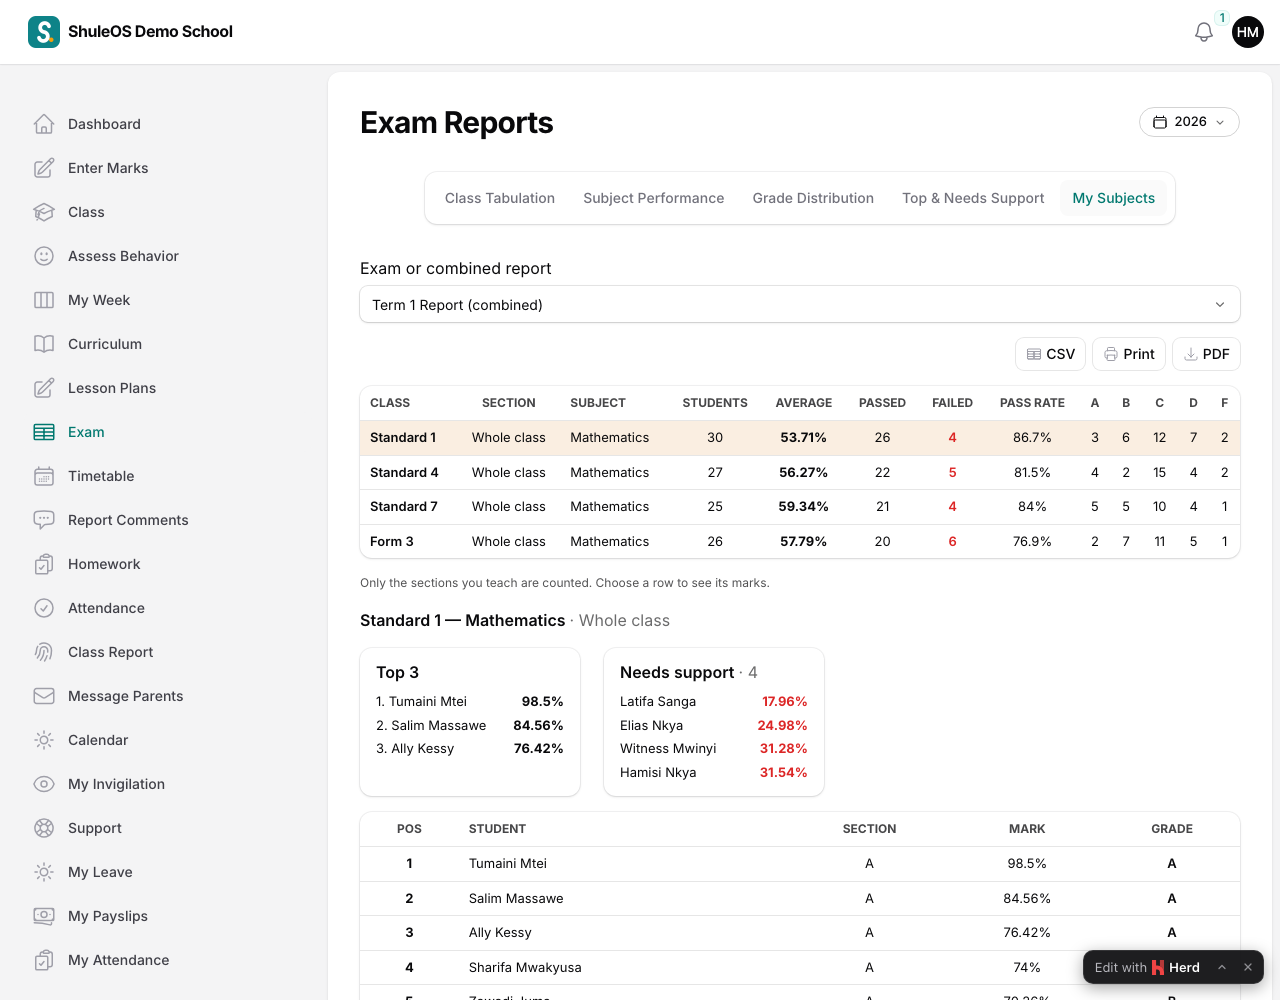Click the Dashboard home icon

point(44,124)
